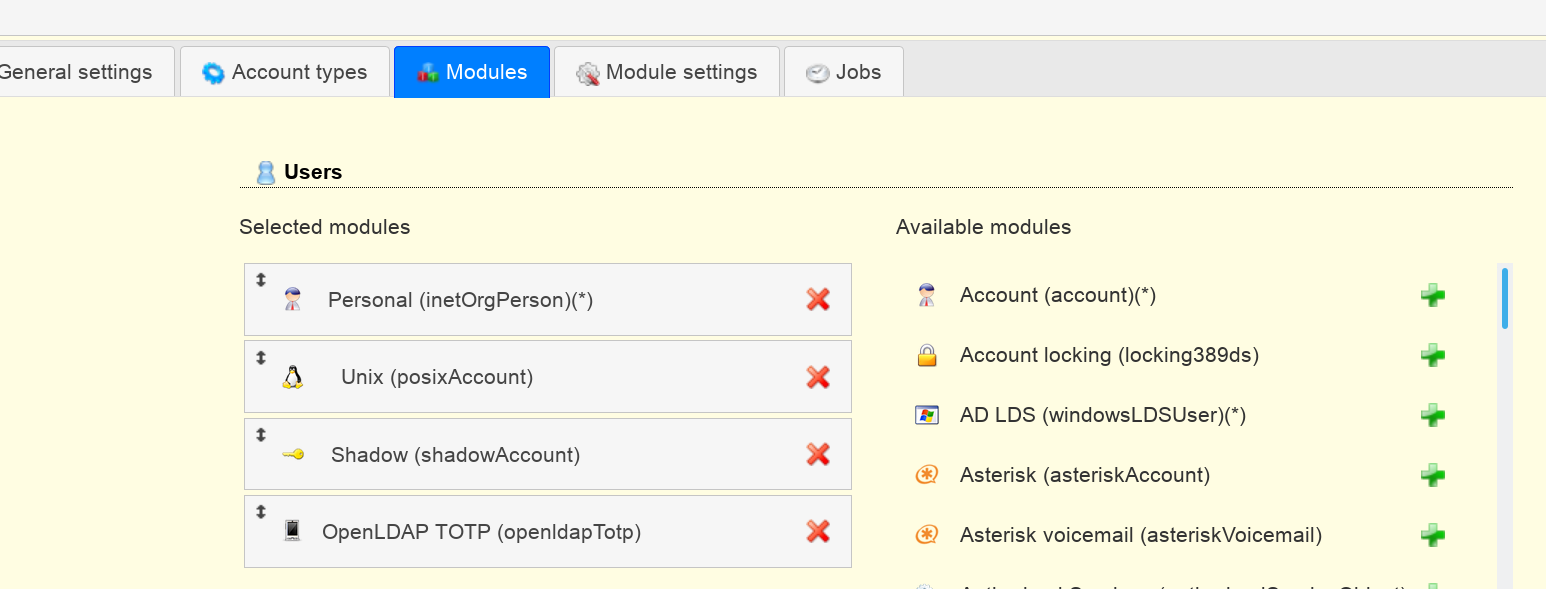Click the reorder handle on OpenLDAP TOTP module
Image resolution: width=1546 pixels, height=589 pixels.
tap(261, 512)
